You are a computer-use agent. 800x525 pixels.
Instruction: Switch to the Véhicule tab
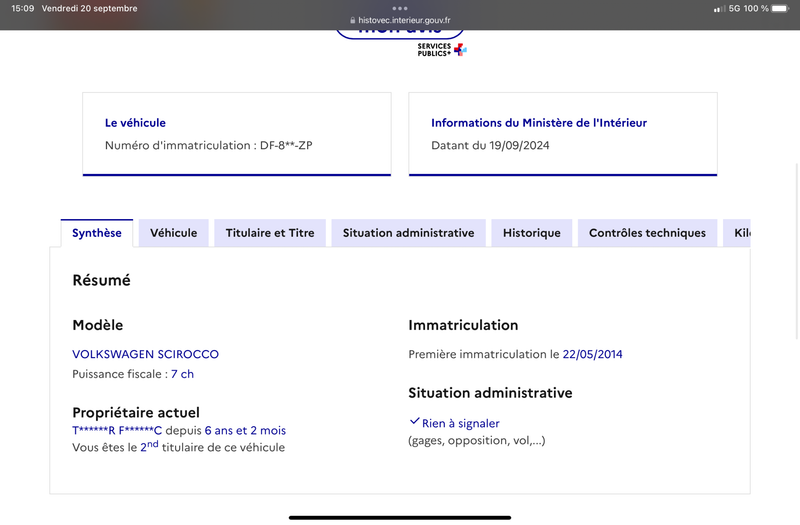pyautogui.click(x=173, y=233)
